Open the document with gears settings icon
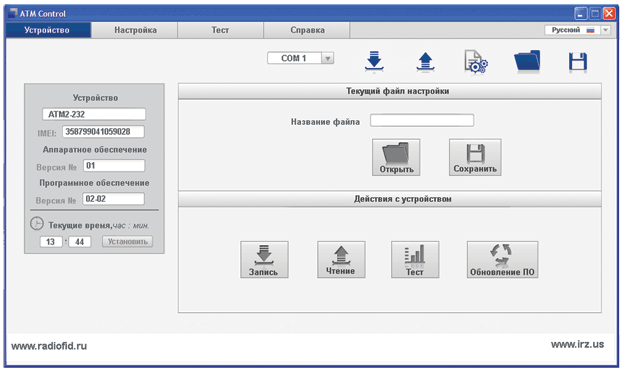The image size is (620, 372). (x=476, y=62)
